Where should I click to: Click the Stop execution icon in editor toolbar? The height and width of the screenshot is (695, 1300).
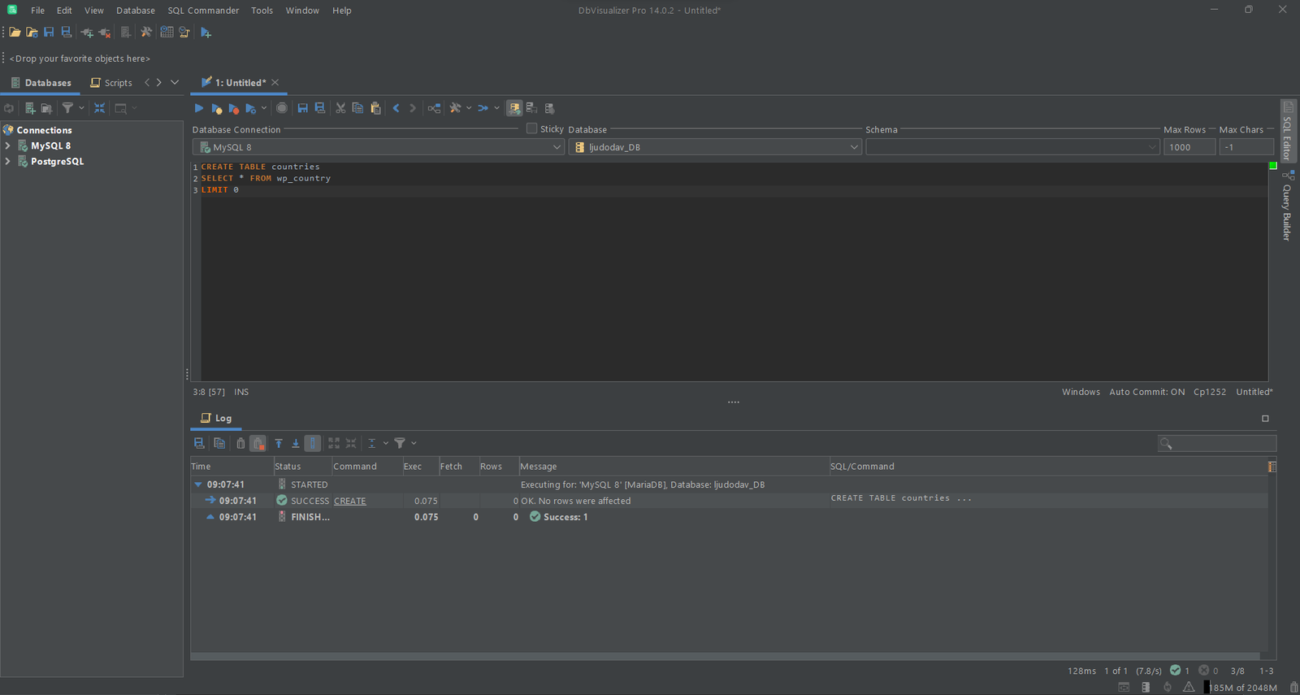282,108
